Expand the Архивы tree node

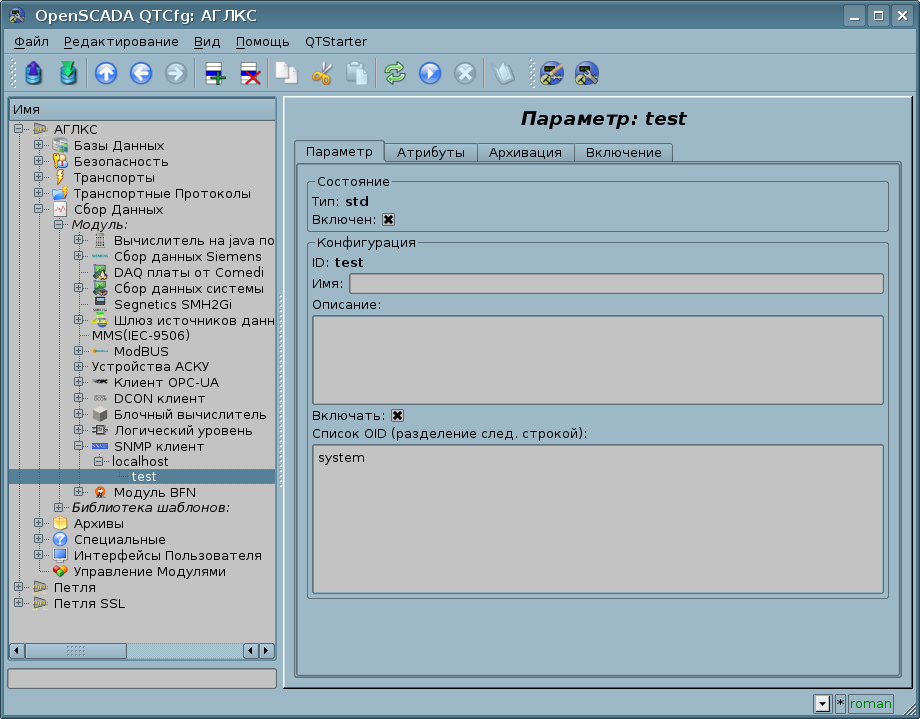(x=39, y=524)
